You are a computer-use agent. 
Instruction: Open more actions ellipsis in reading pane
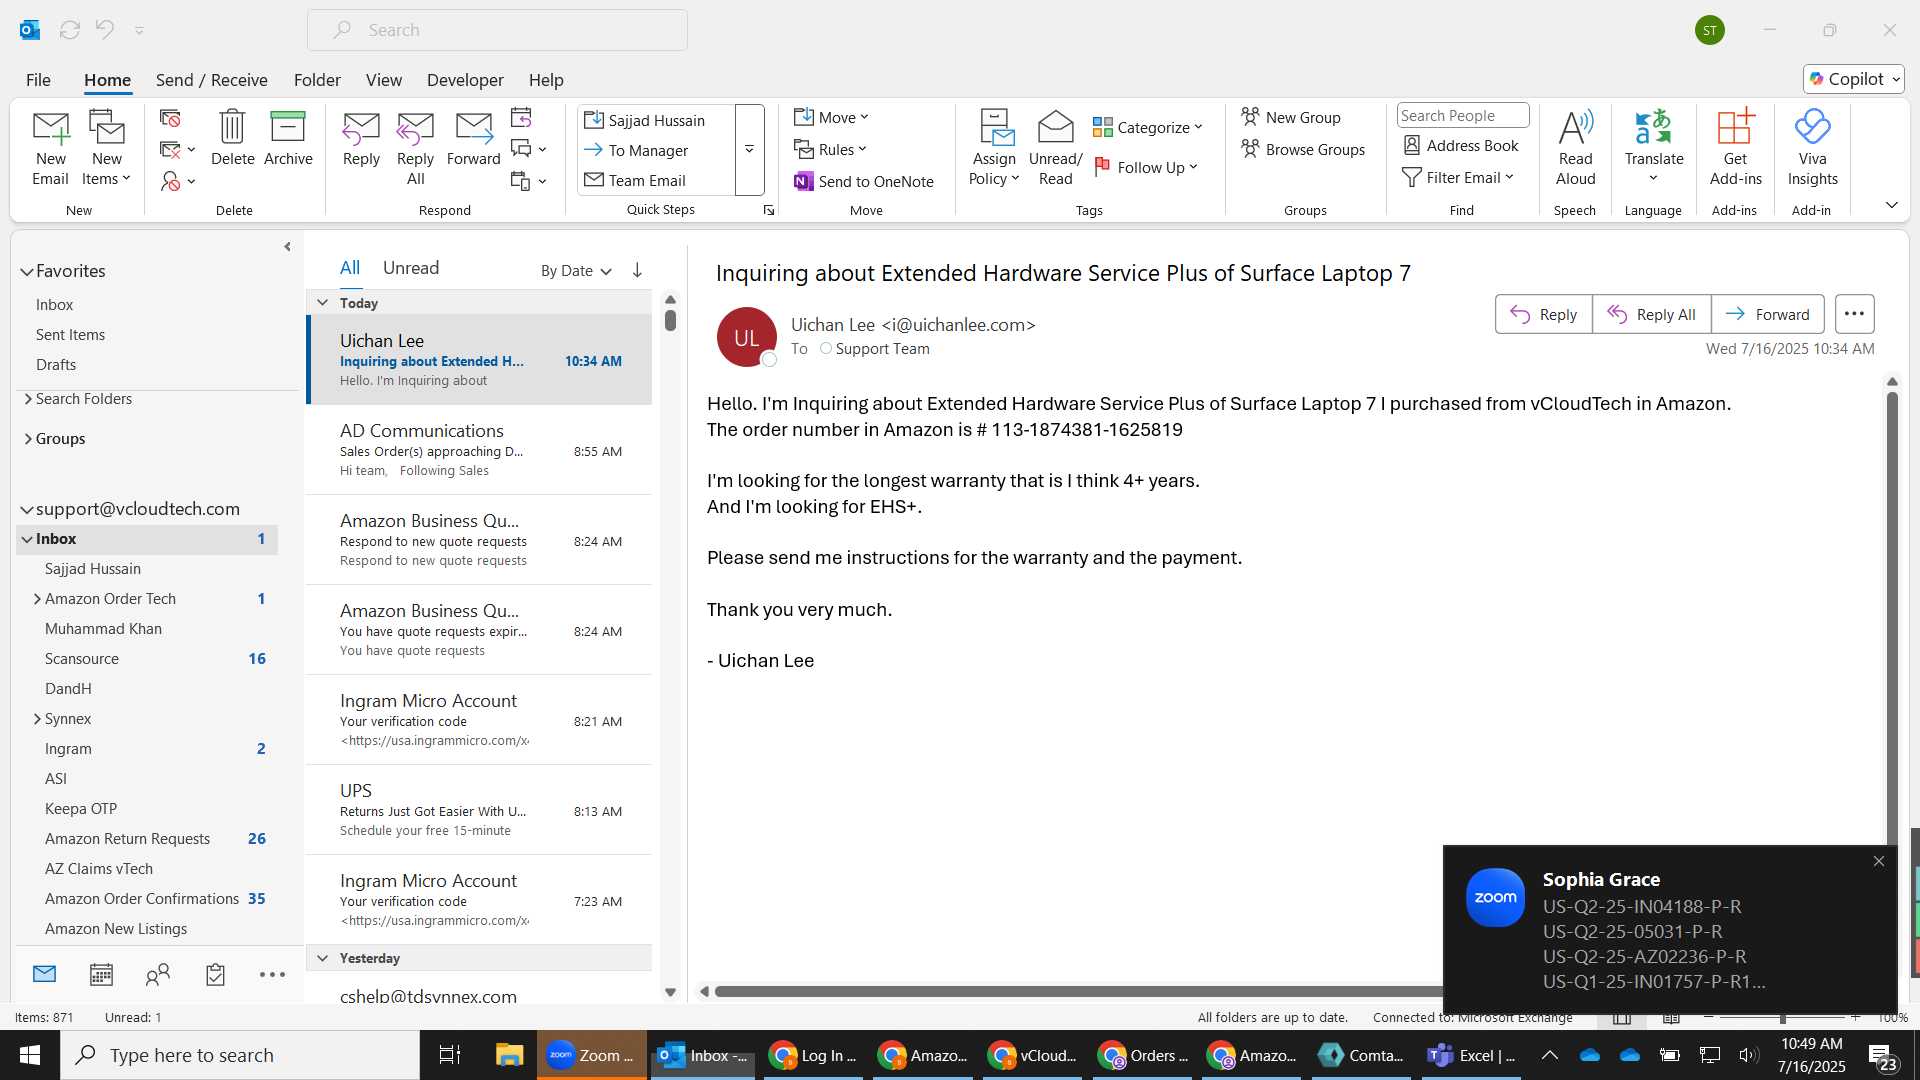1854,314
